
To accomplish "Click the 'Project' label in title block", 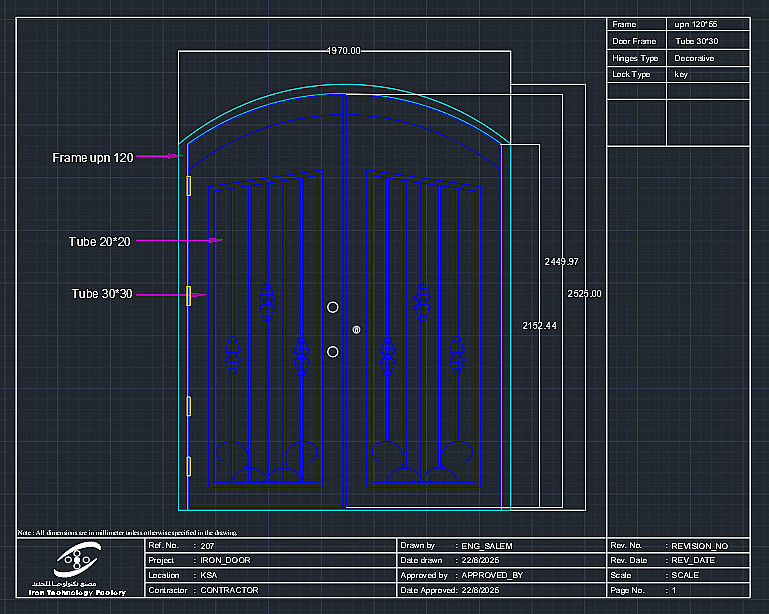I will pyautogui.click(x=161, y=560).
